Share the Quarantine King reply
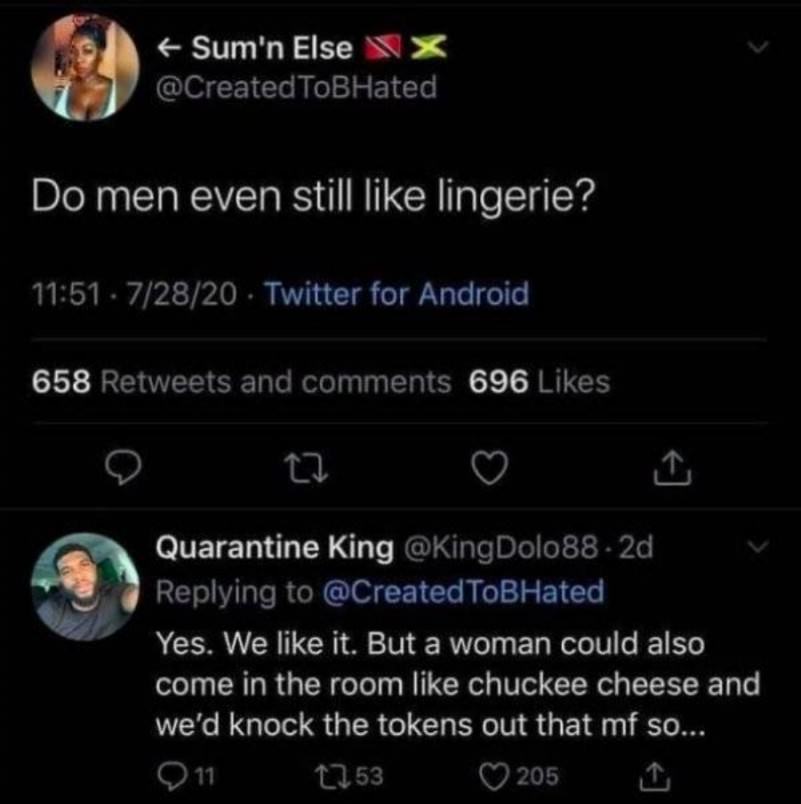This screenshot has height=804, width=801. tap(654, 775)
